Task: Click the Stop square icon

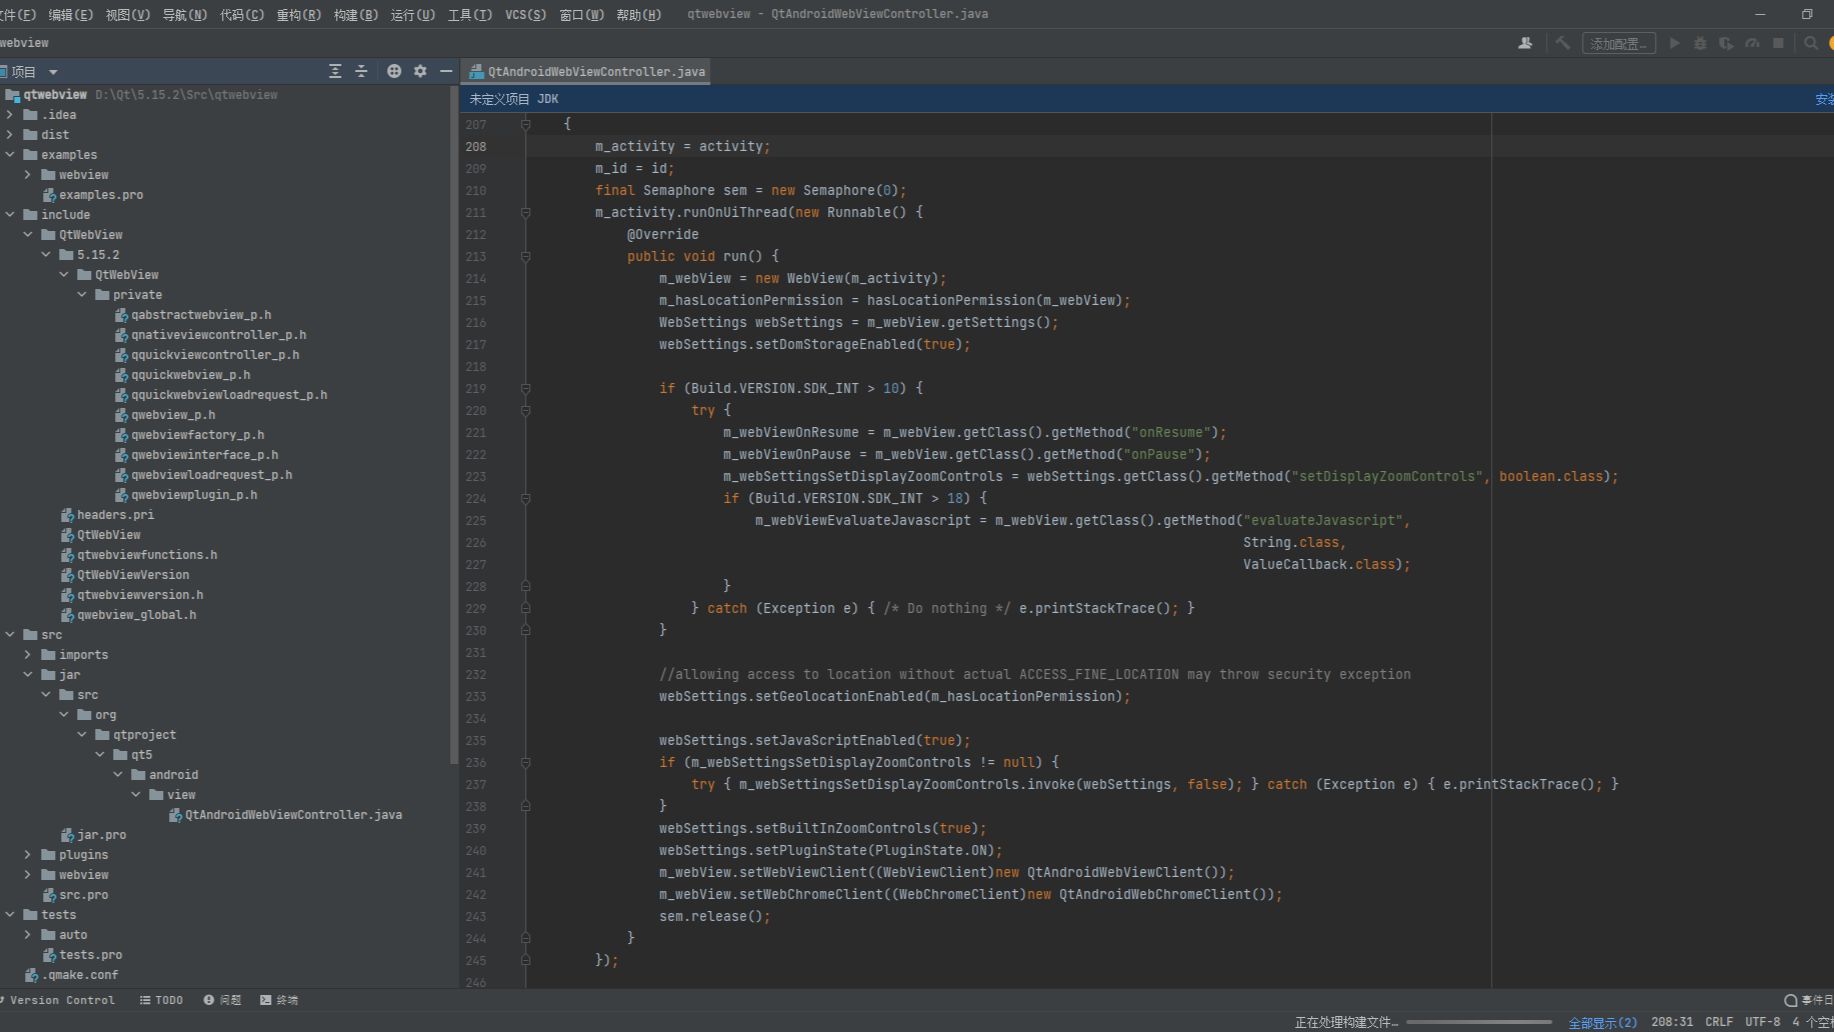Action: (x=1778, y=43)
